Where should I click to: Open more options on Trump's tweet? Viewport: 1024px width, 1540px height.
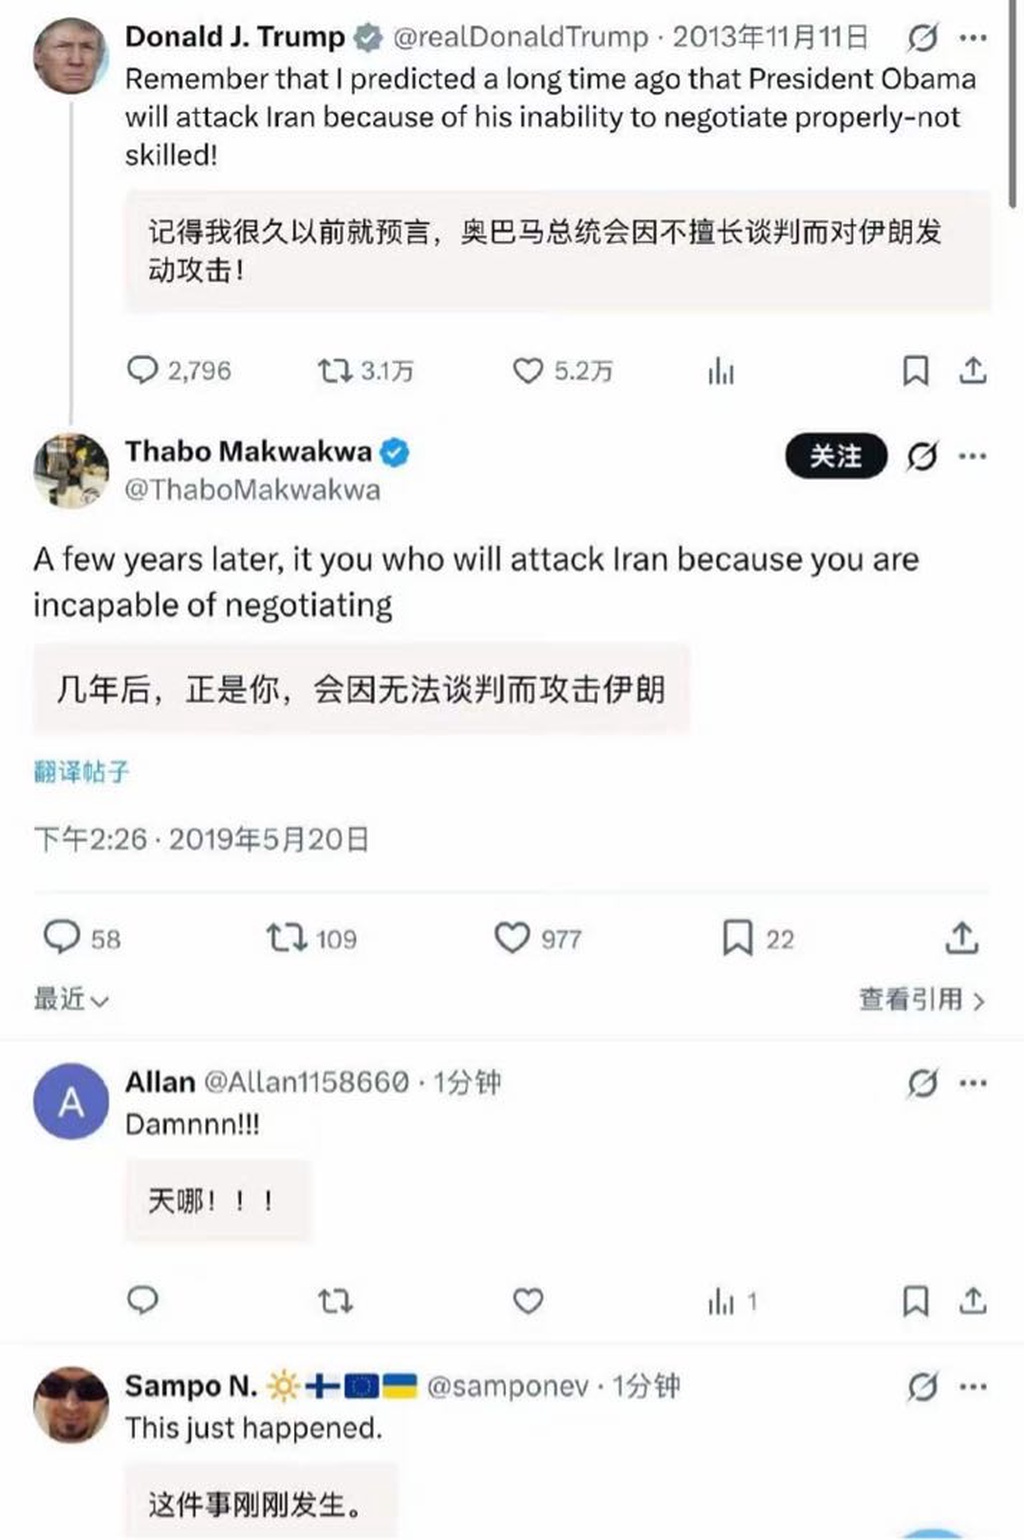point(973,38)
